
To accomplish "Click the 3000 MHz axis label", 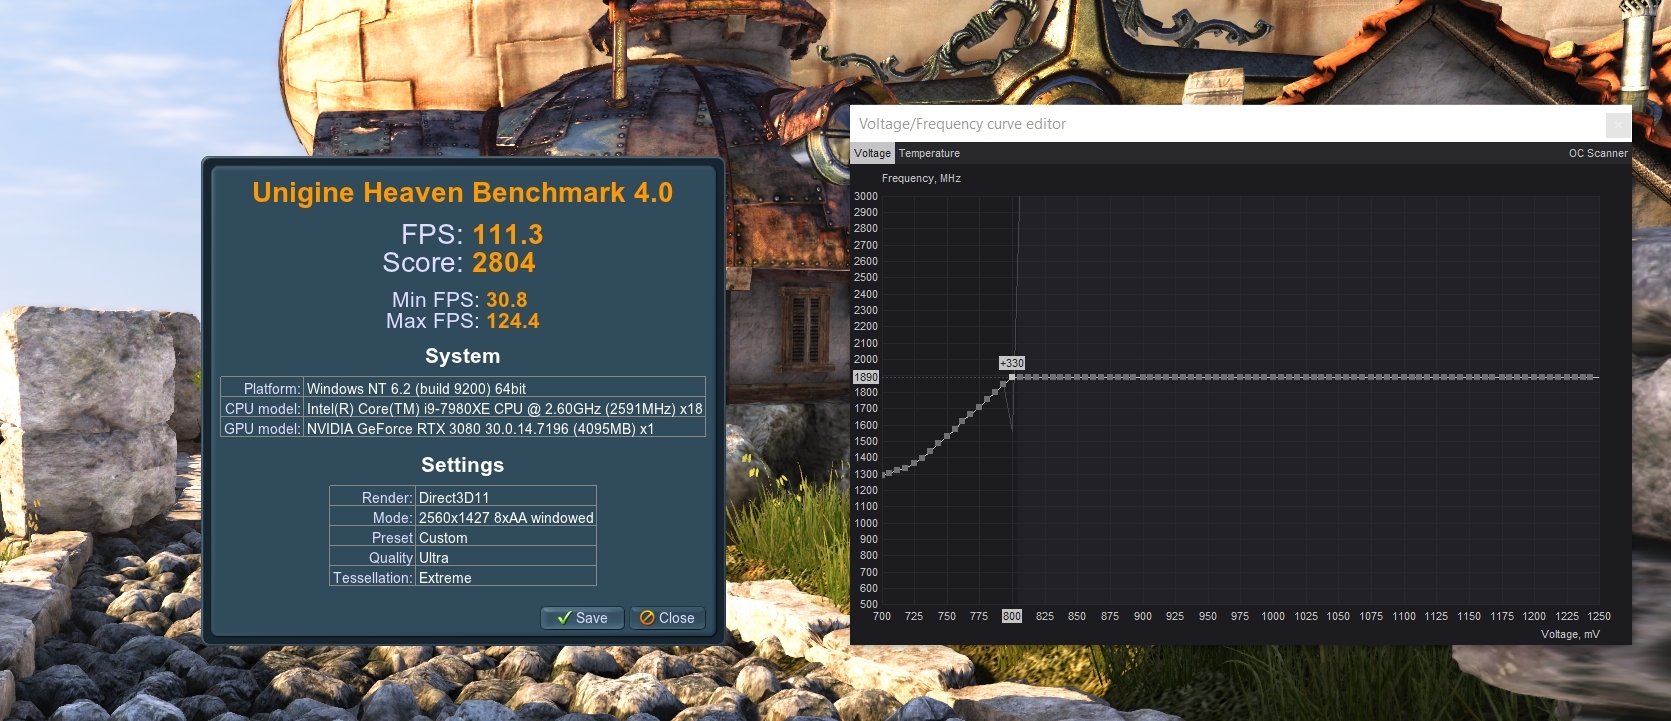I will point(866,196).
